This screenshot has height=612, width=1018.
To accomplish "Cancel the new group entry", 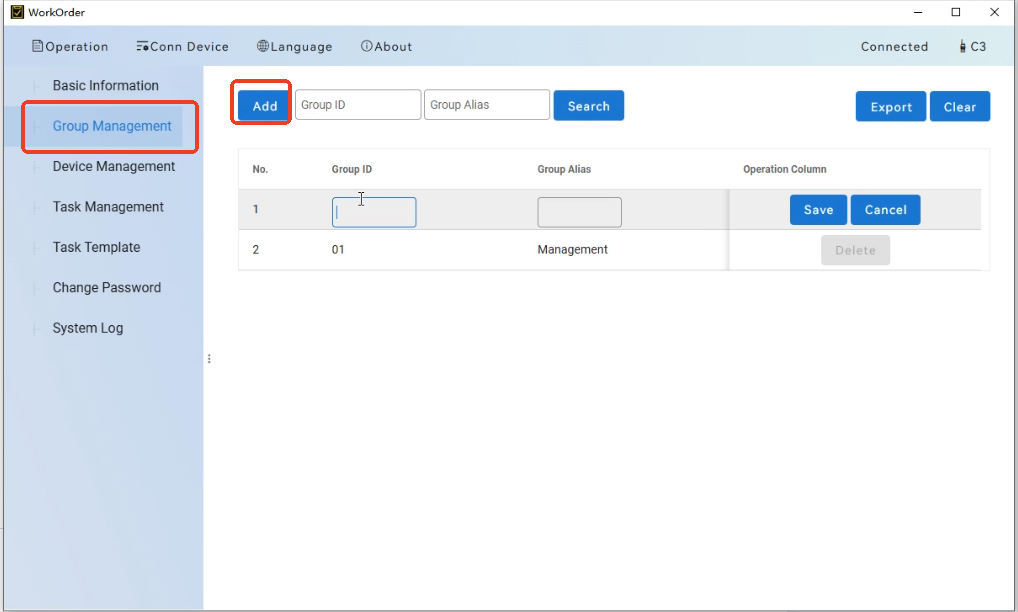I will click(885, 210).
